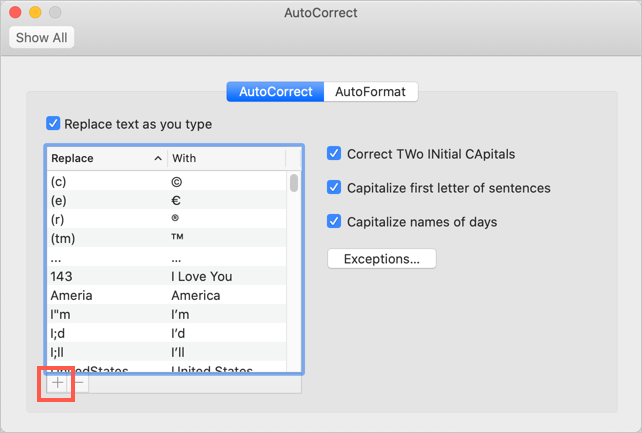Click the plus button to add entry

56,384
